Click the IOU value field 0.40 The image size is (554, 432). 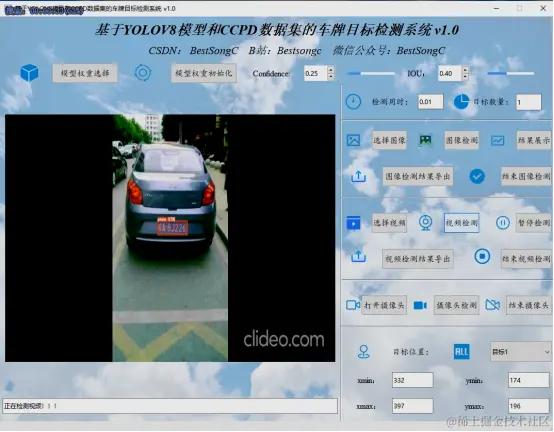tap(450, 73)
